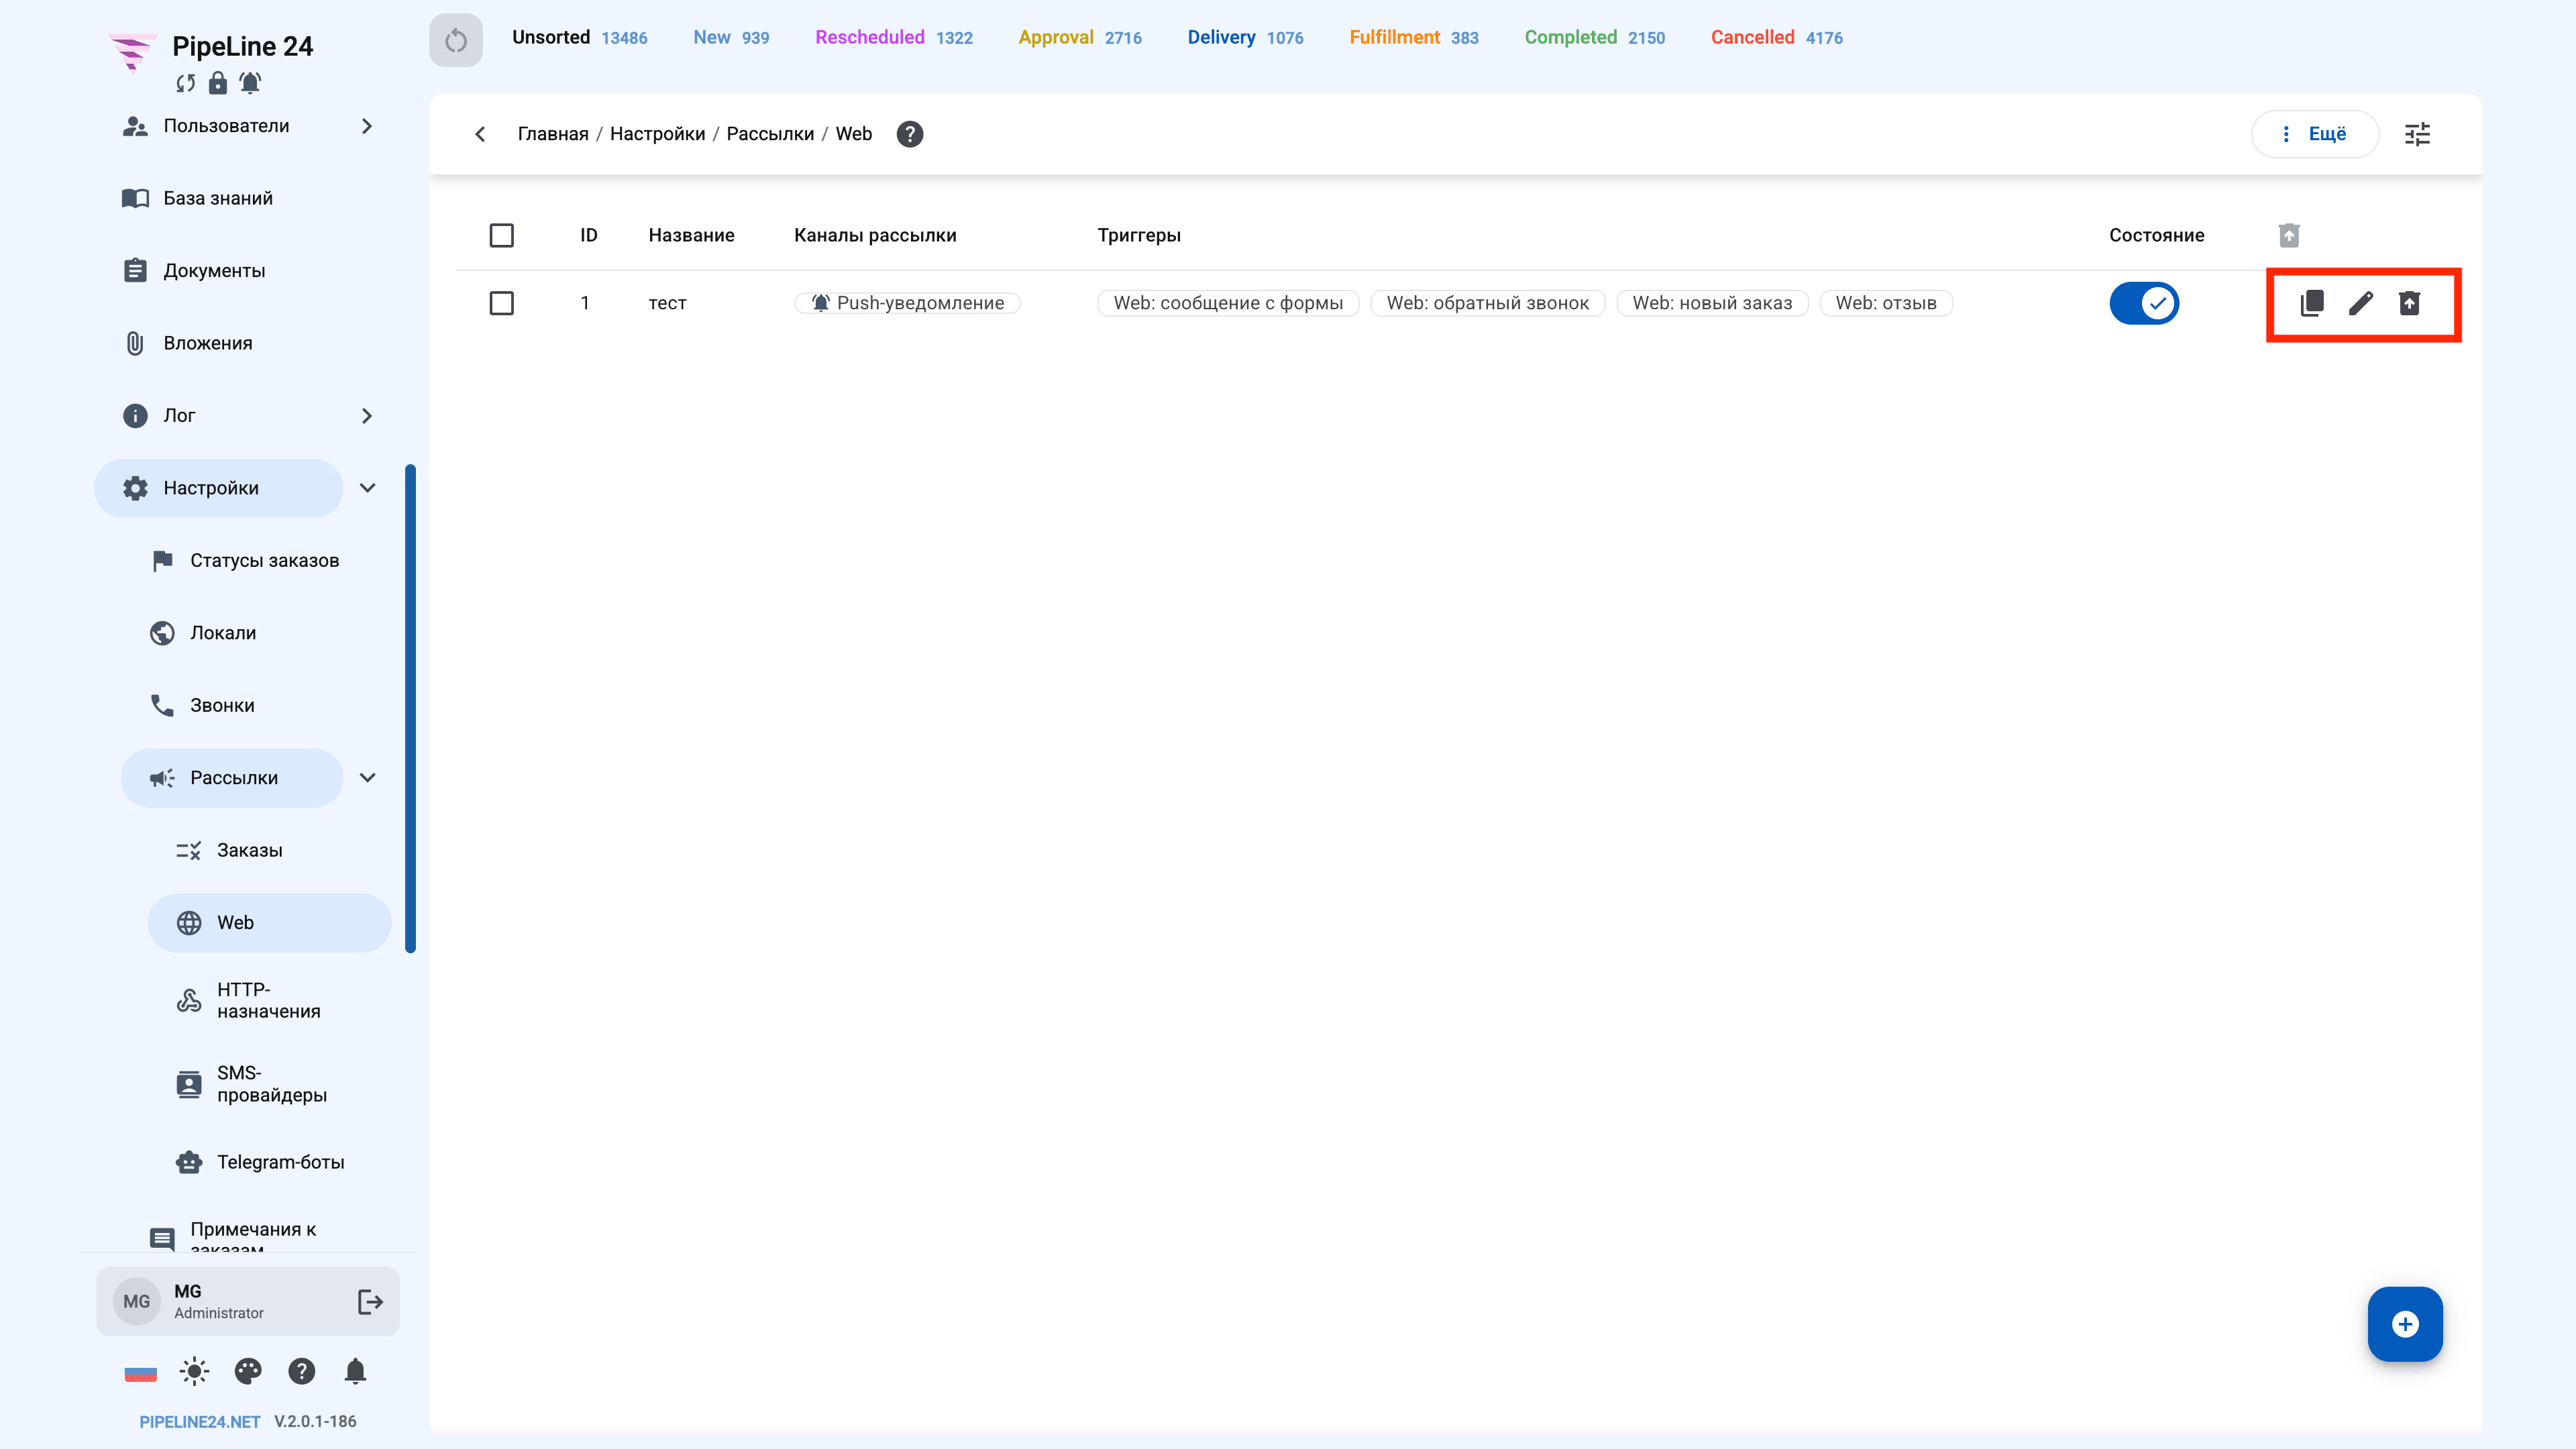Click the logout icon next to MG Administrator
Viewport: 2576px width, 1449px height.
coord(370,1301)
